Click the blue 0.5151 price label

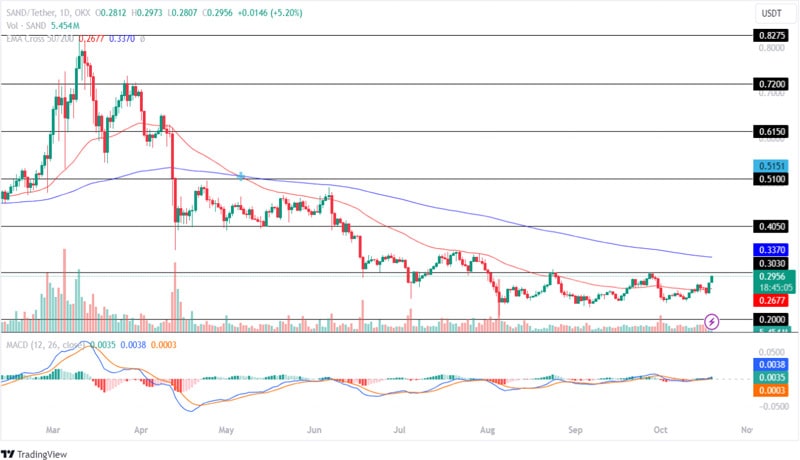pyautogui.click(x=770, y=166)
